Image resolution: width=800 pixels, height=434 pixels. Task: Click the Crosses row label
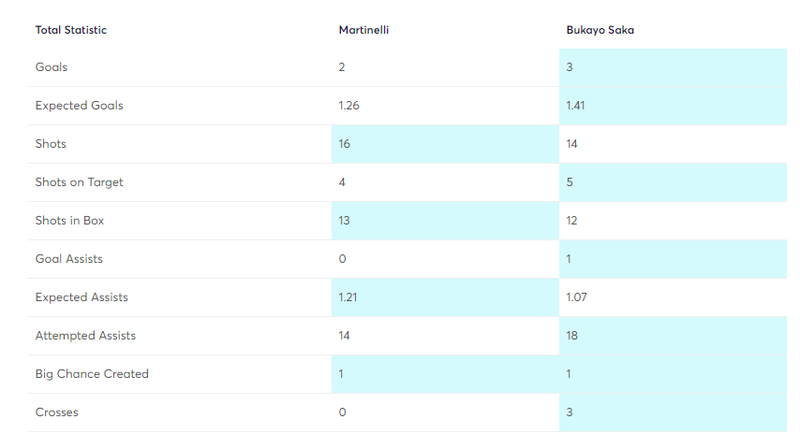pos(57,412)
